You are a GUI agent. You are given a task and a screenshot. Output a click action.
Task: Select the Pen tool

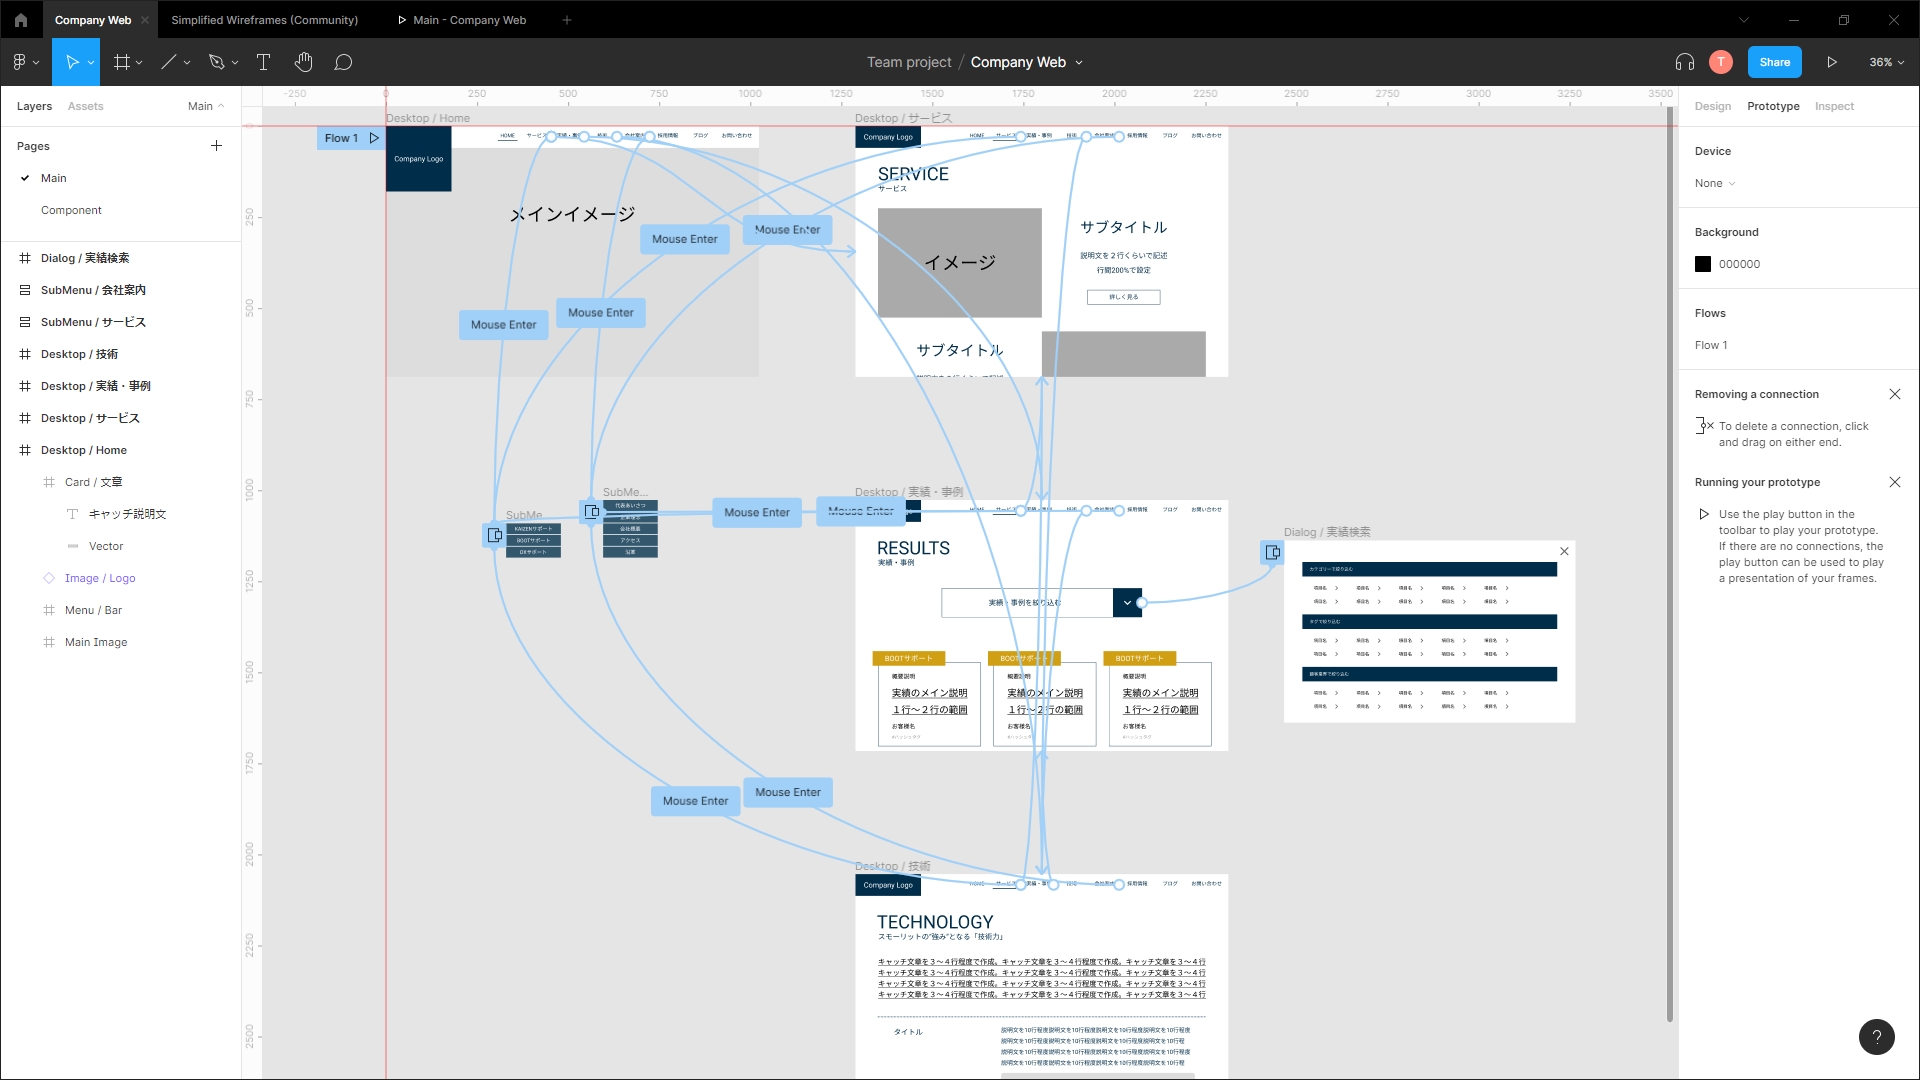pos(216,62)
